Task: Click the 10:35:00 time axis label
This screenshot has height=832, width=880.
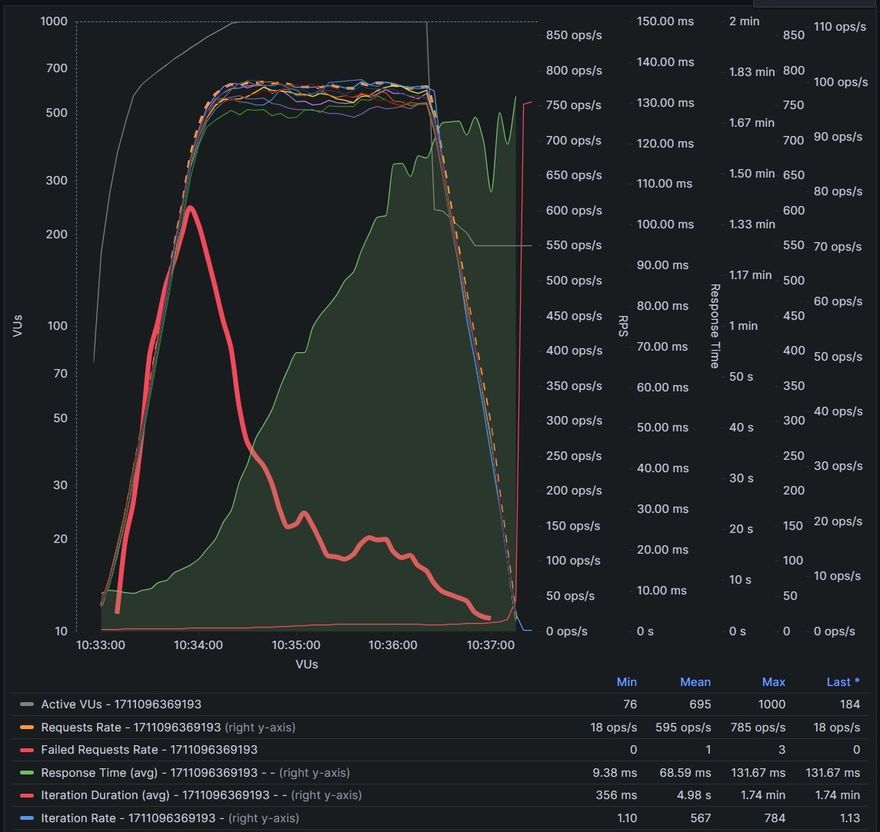Action: tap(296, 646)
